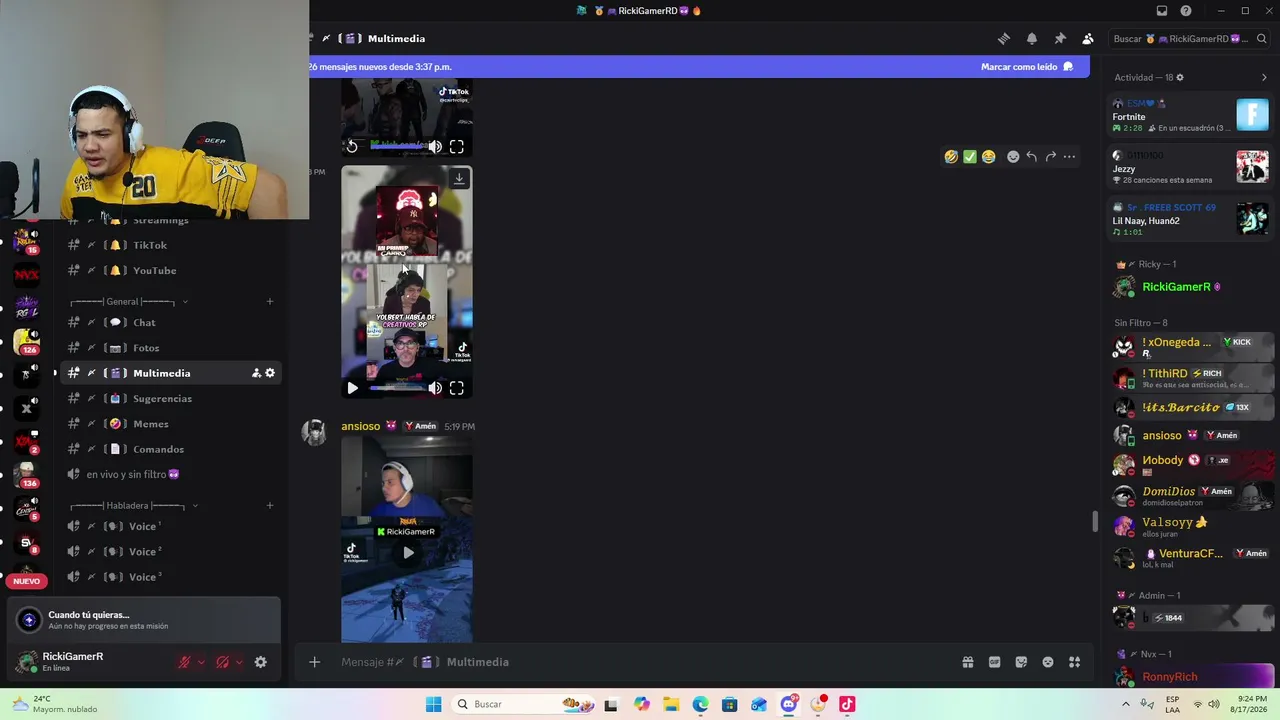
Task: Open microphone input options arrow
Action: coord(201,662)
